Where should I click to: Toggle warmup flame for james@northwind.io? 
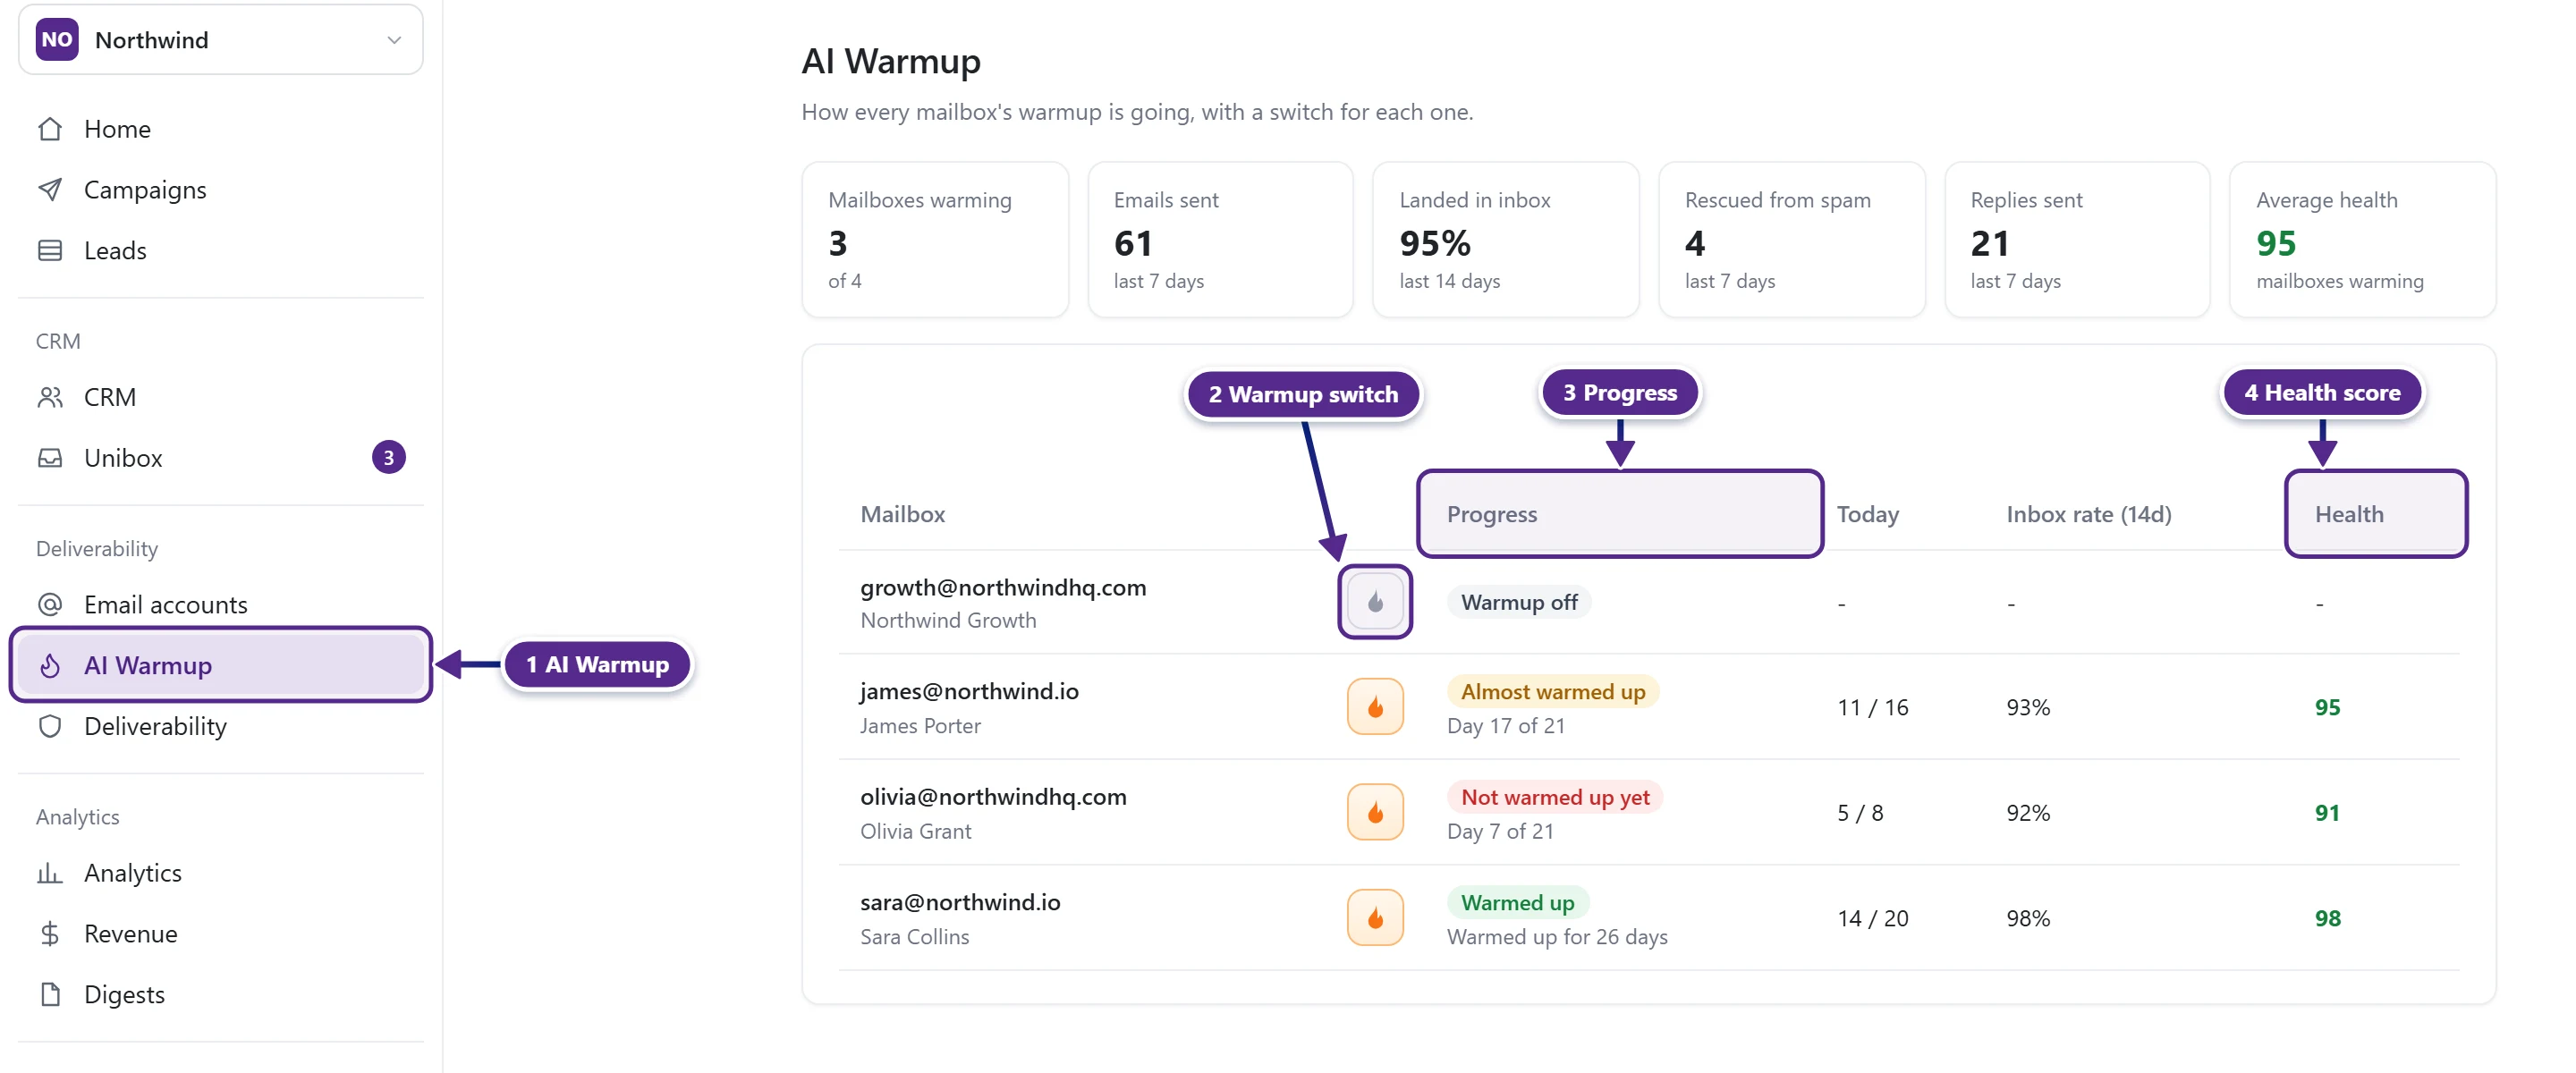tap(1375, 707)
